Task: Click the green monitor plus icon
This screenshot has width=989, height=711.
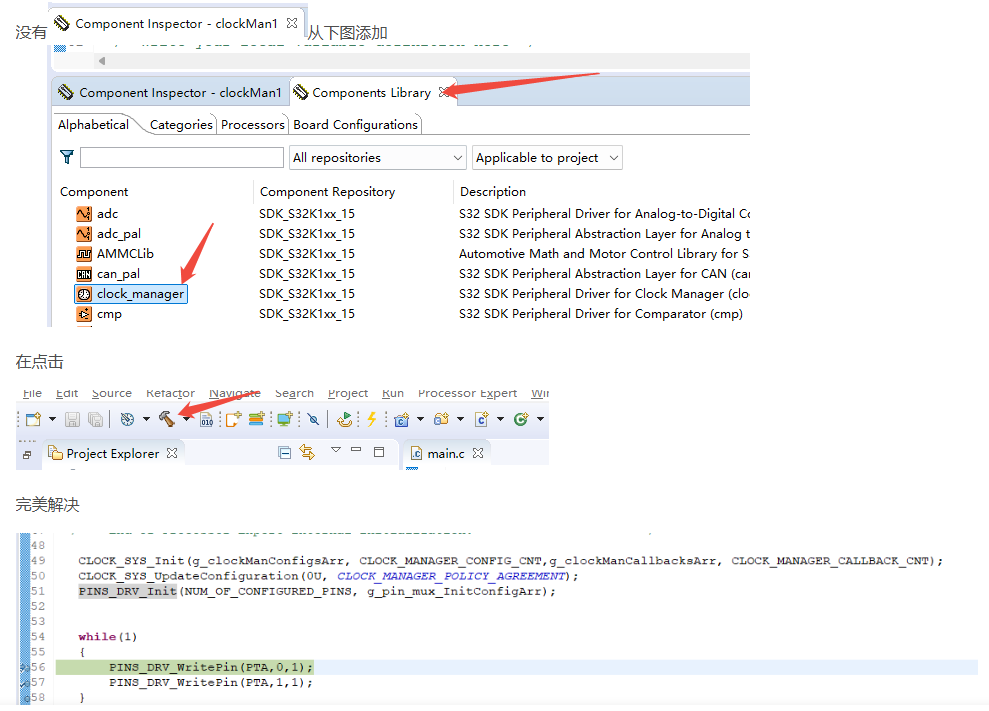Action: [285, 419]
